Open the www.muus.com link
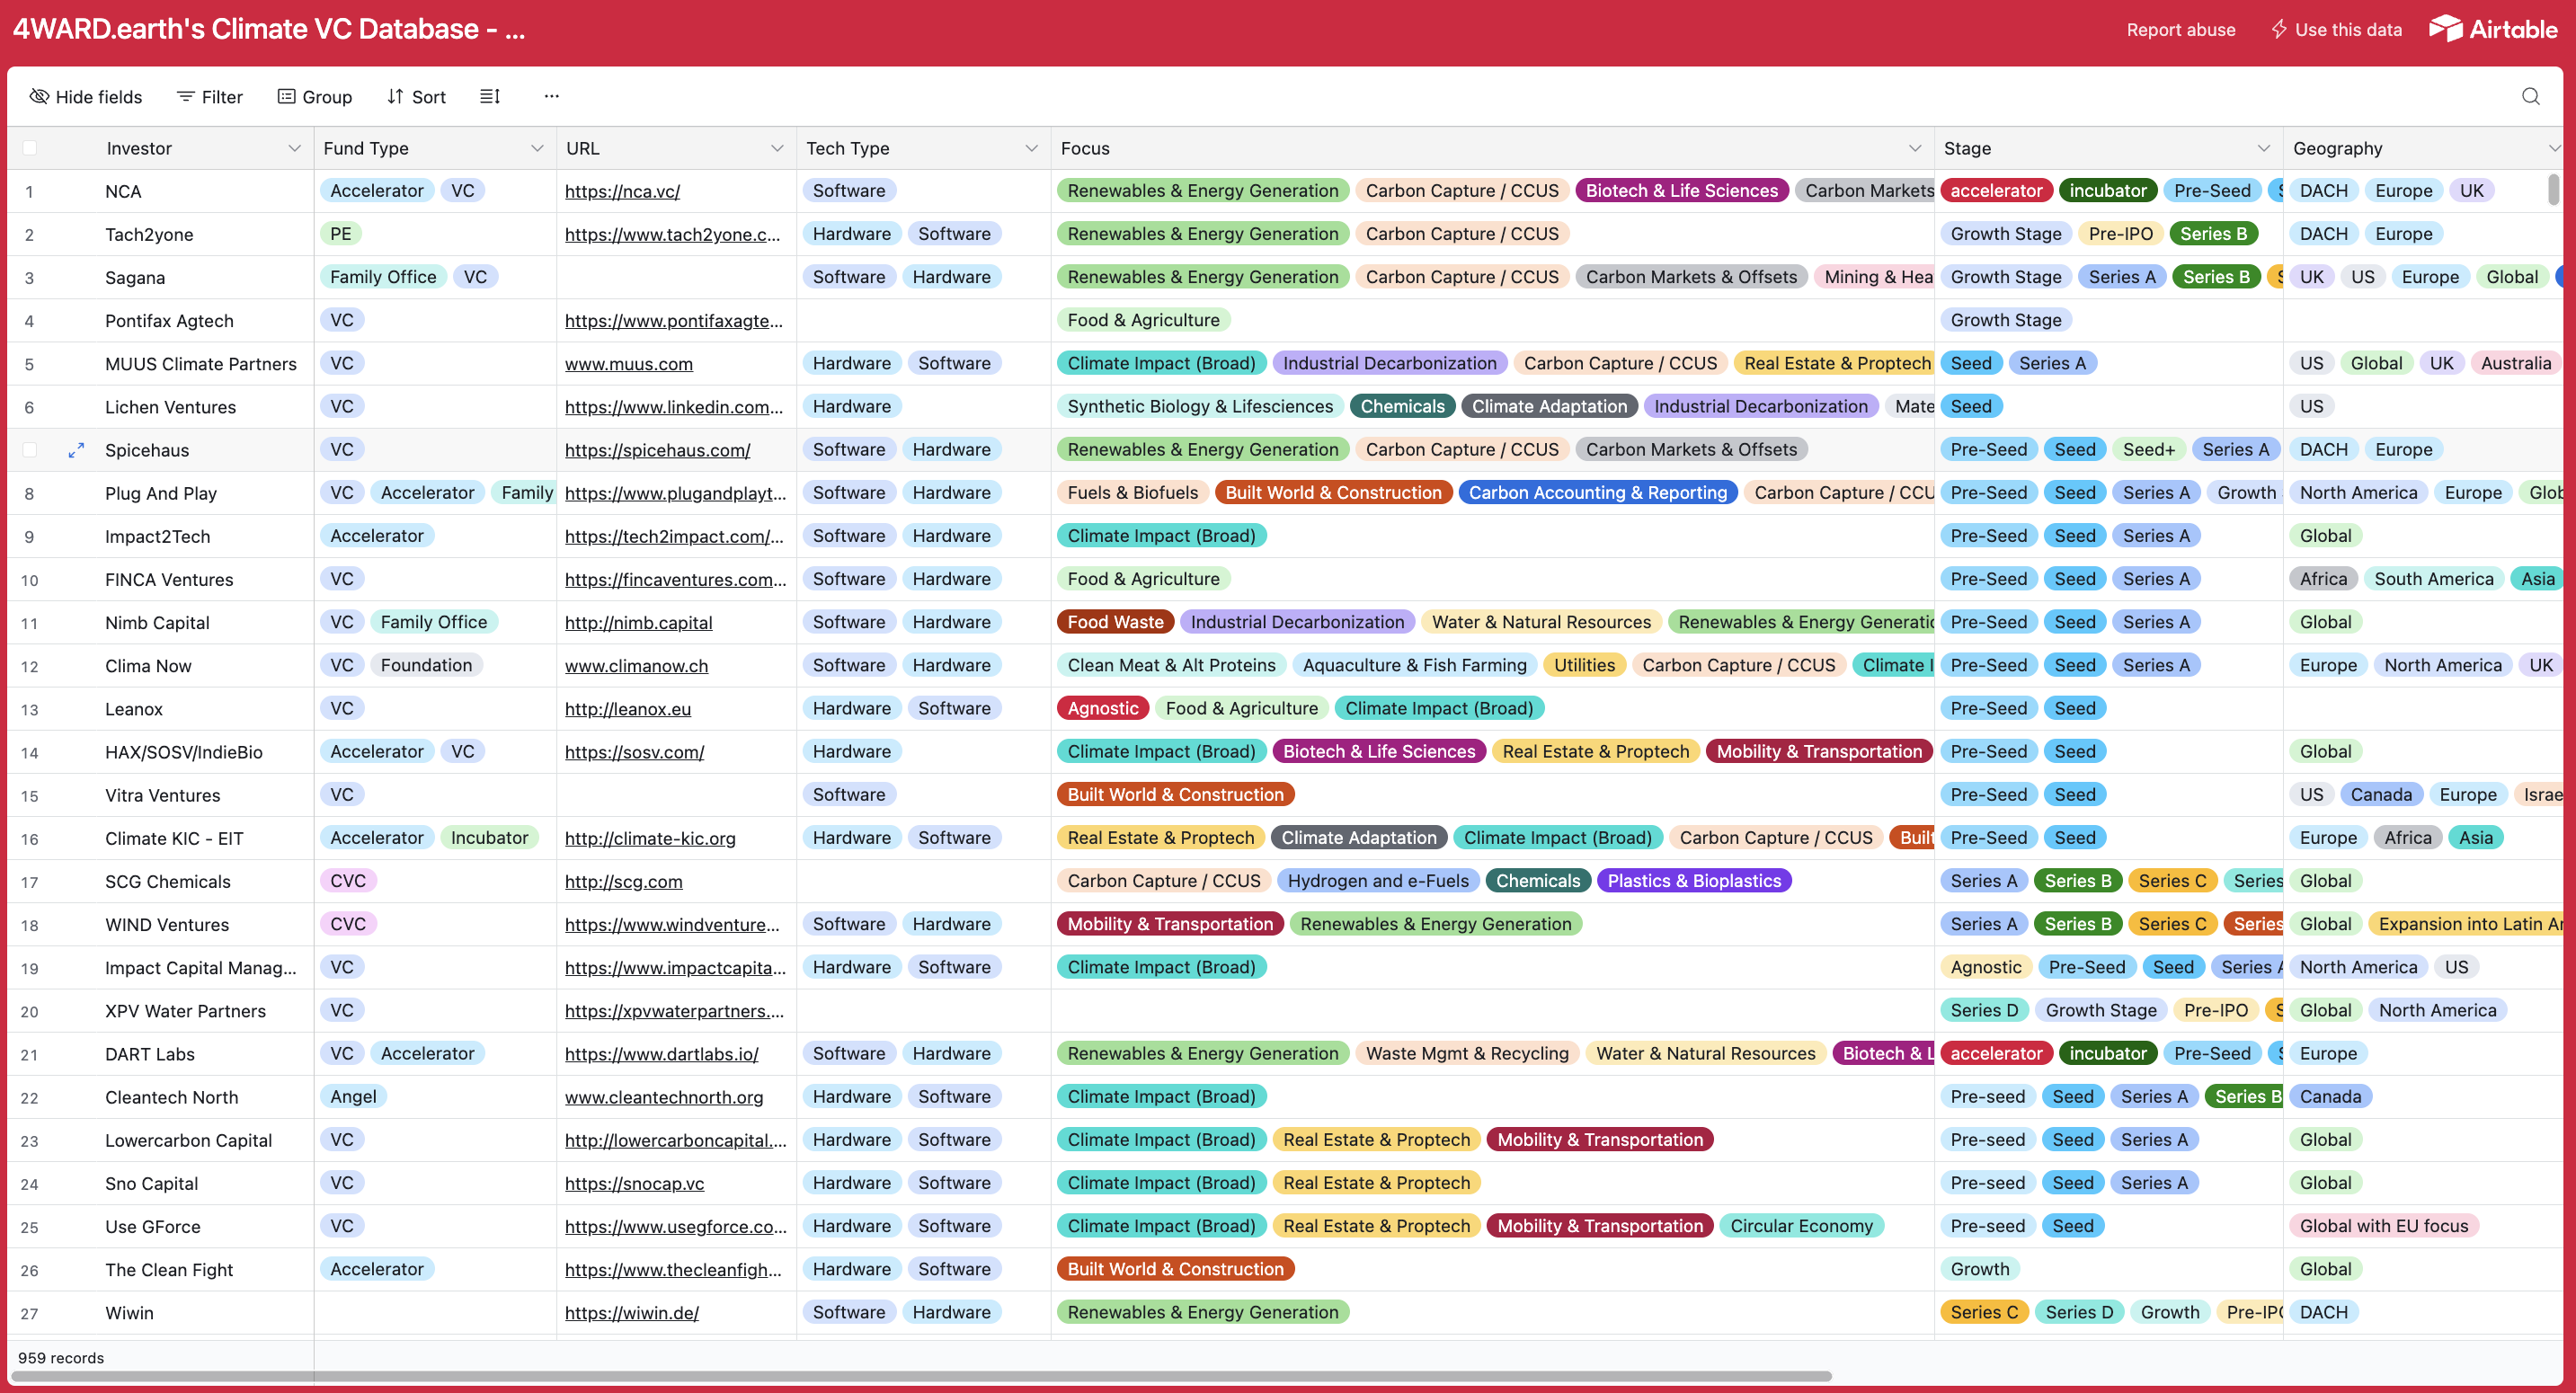 (x=629, y=364)
